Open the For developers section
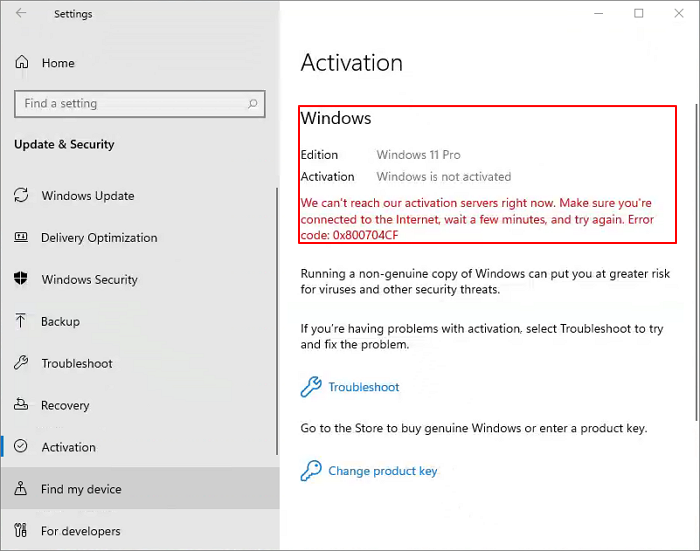This screenshot has width=700, height=551. click(x=80, y=532)
